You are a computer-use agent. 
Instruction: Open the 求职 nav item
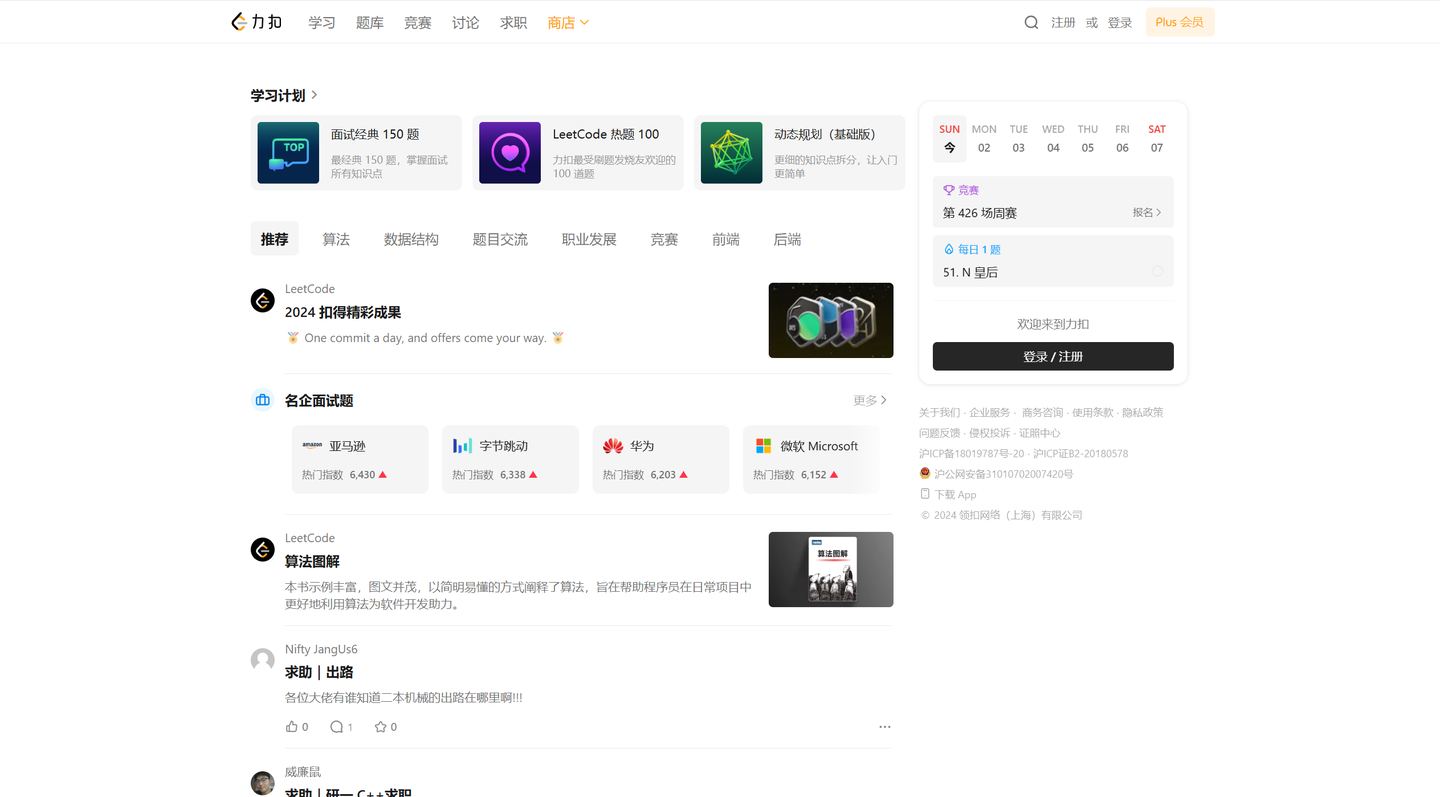[514, 22]
